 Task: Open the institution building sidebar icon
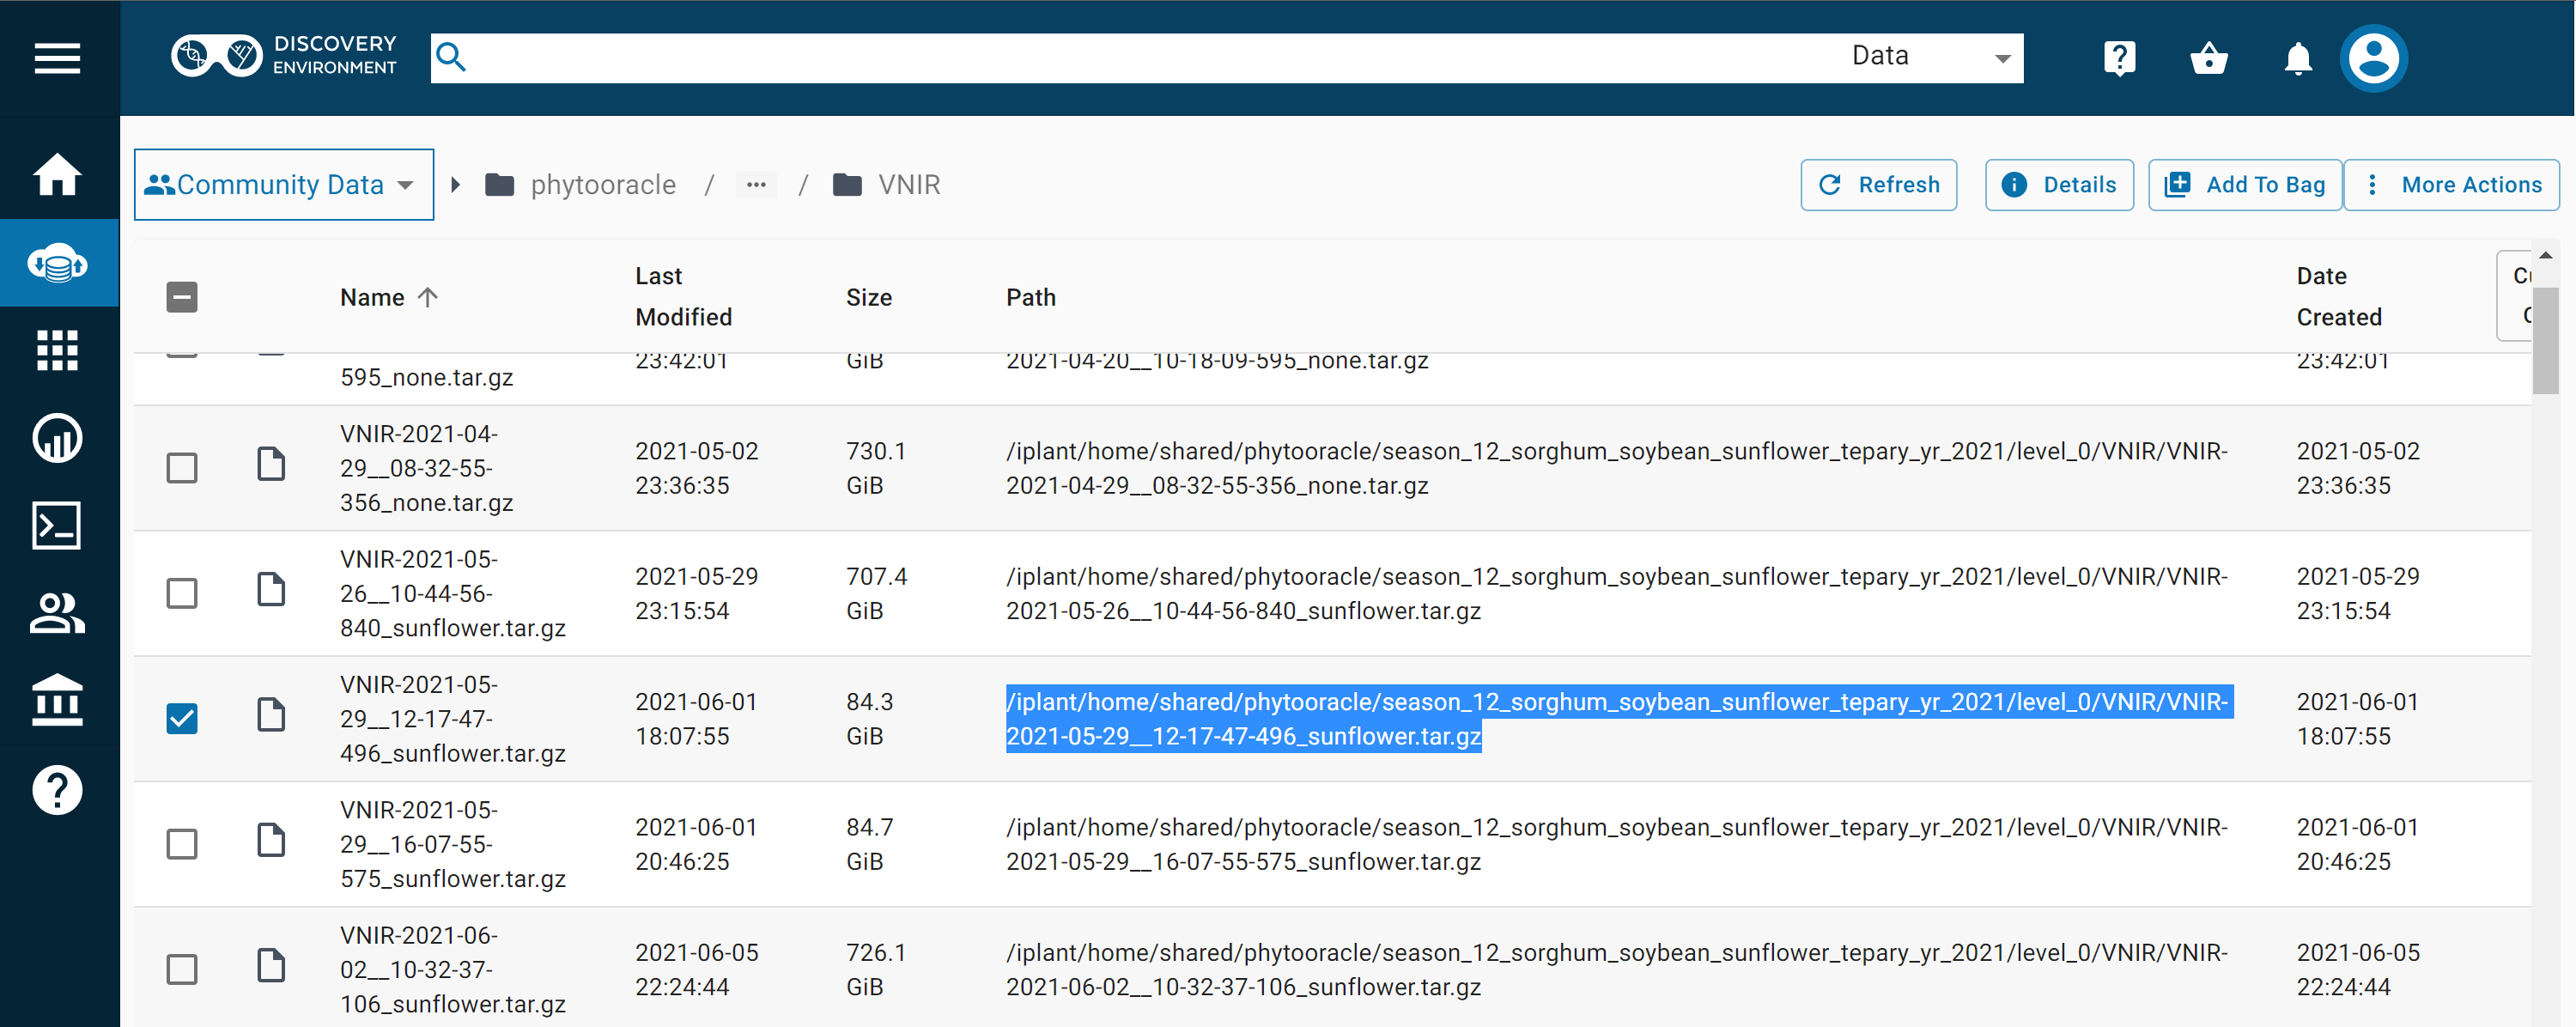[58, 700]
